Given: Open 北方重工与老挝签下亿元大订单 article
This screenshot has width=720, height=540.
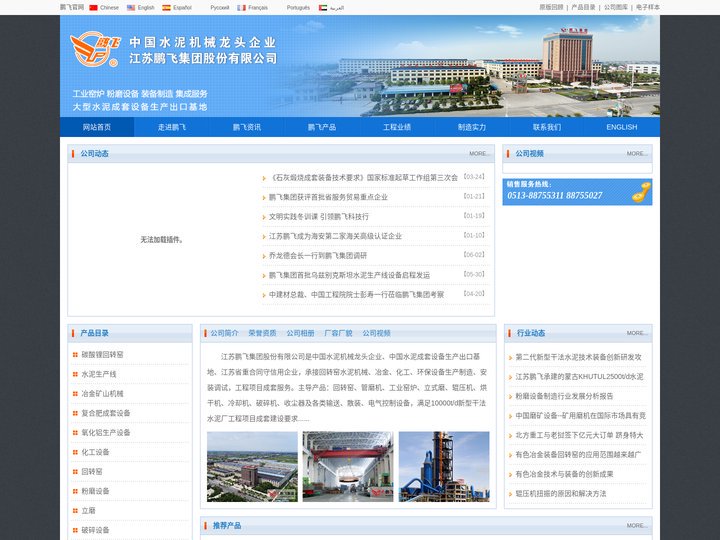Looking at the screenshot, I should [x=579, y=435].
